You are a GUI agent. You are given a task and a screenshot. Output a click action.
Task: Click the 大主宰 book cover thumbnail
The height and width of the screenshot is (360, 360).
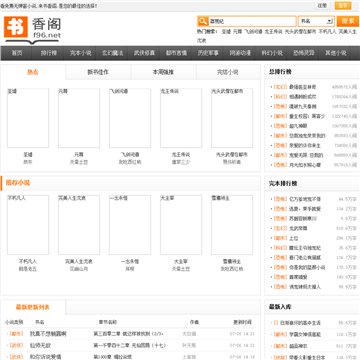pos(181,225)
